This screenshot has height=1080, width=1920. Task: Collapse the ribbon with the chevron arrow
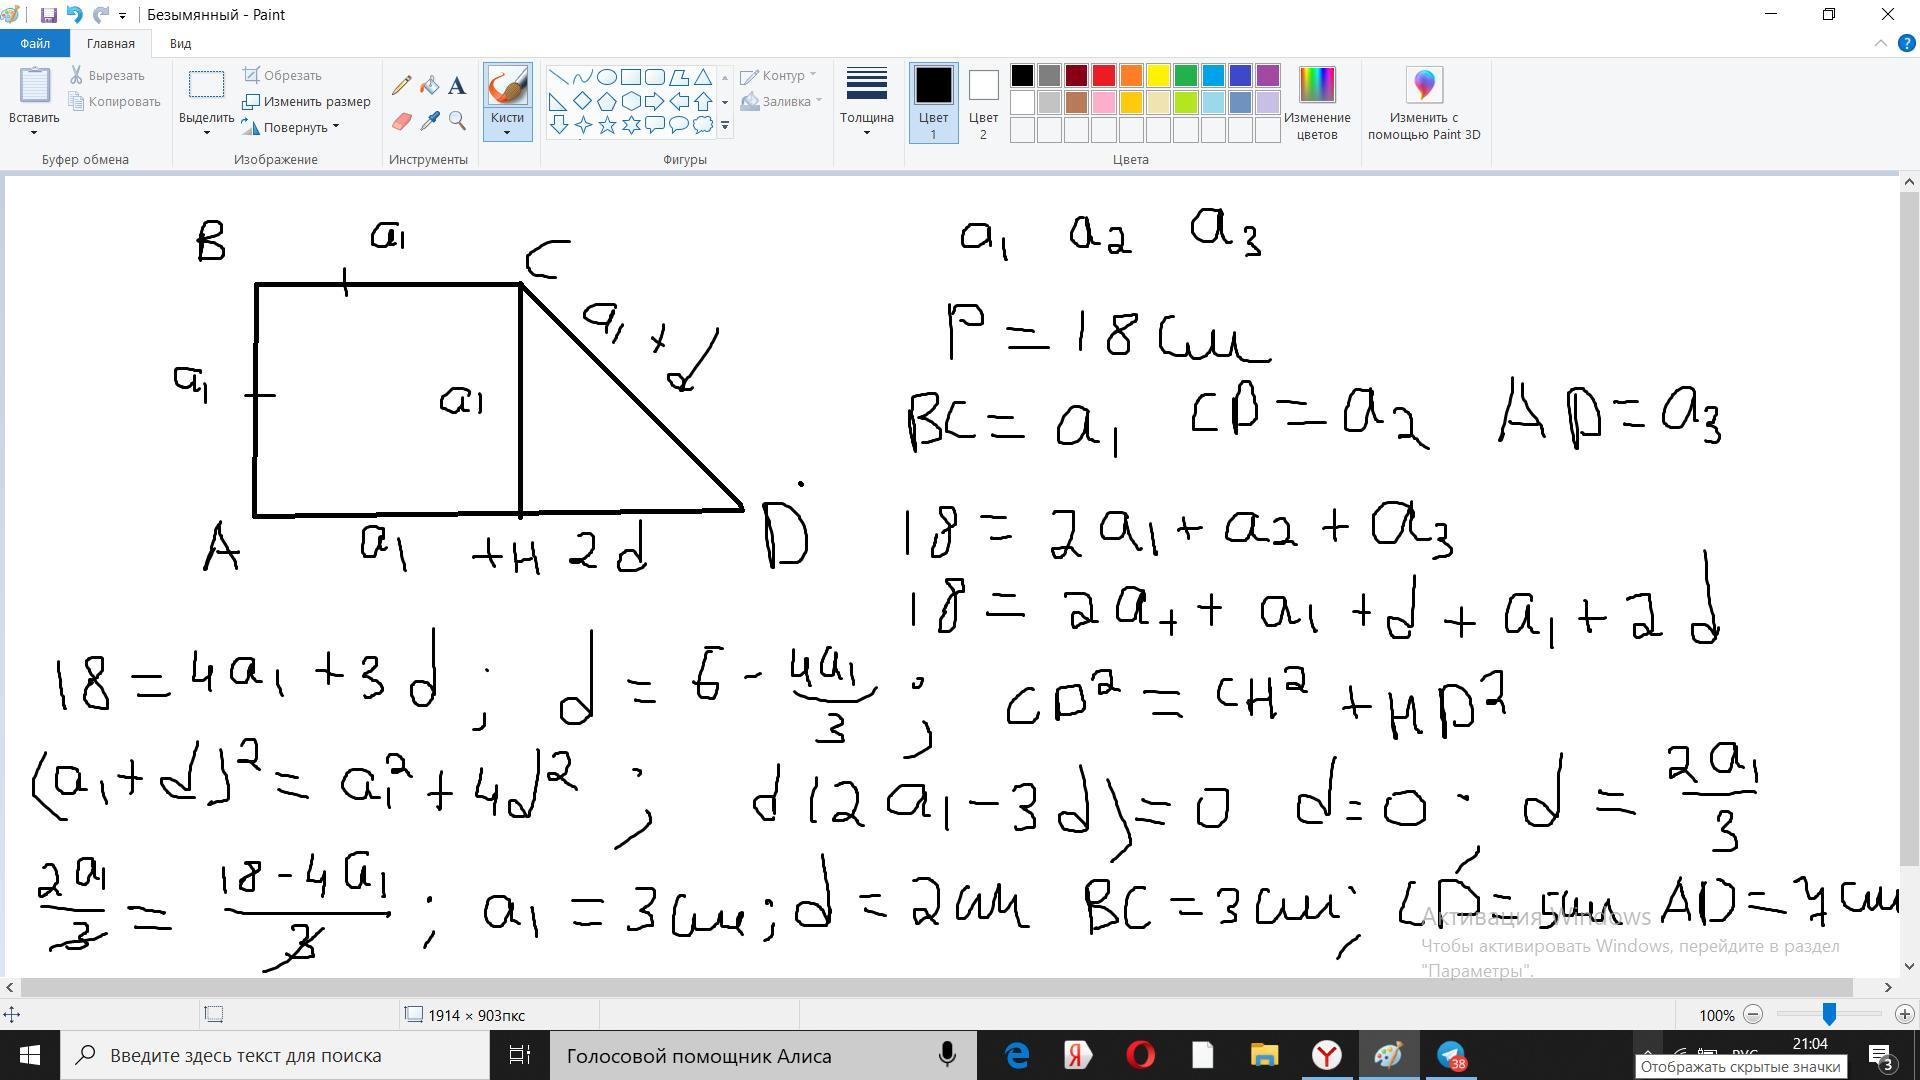[x=1880, y=43]
